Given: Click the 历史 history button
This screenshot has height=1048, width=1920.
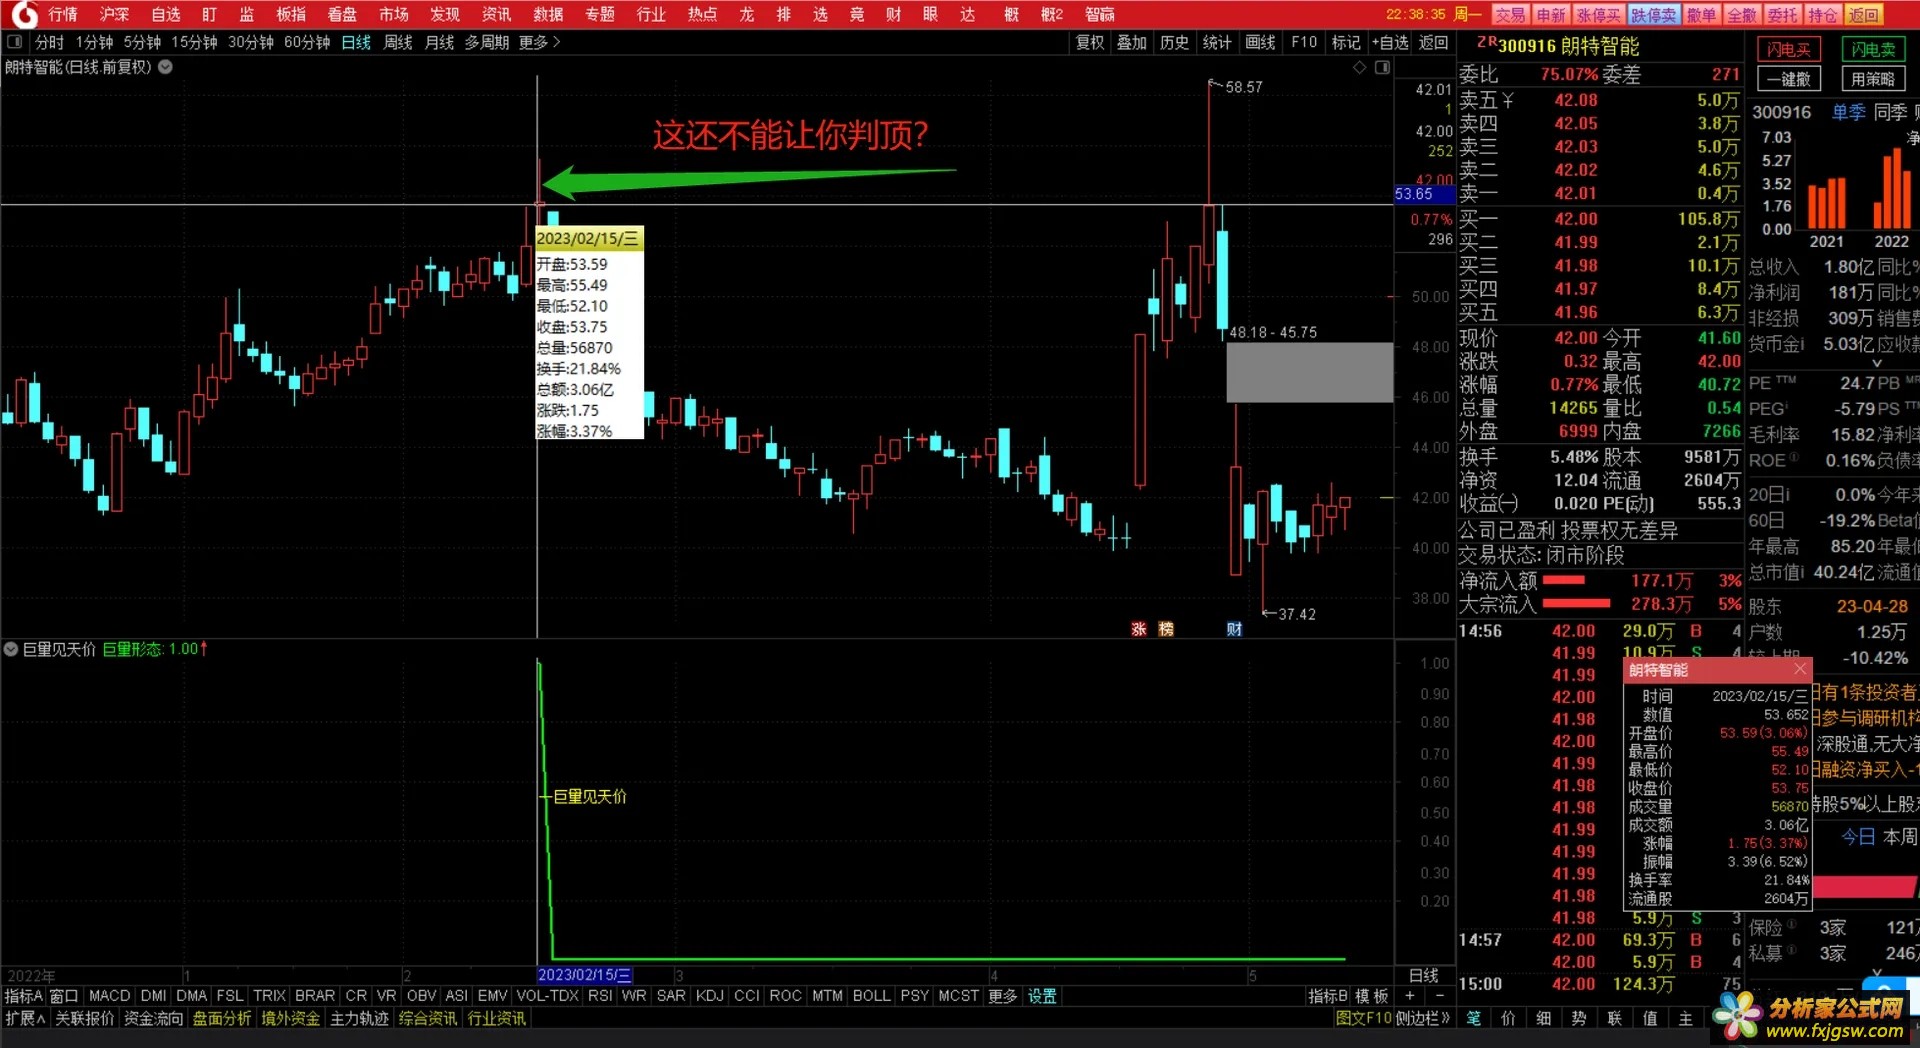Looking at the screenshot, I should 1175,42.
